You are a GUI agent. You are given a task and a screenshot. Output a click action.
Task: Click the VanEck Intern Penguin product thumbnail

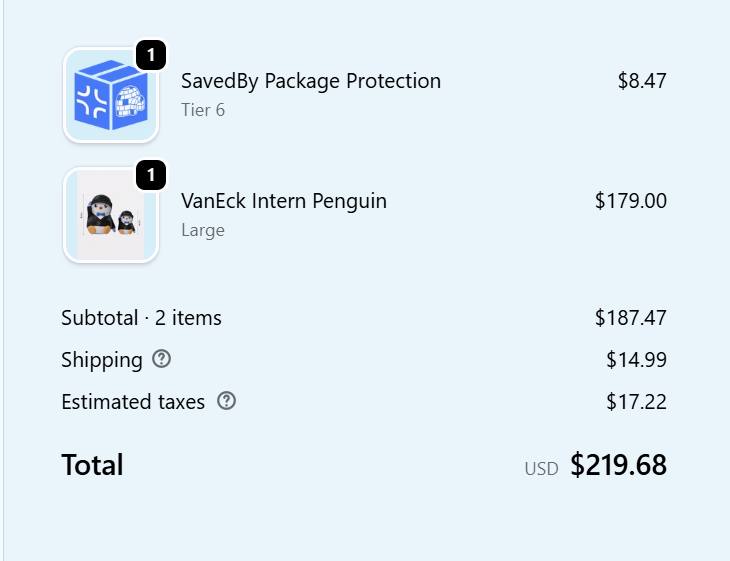pyautogui.click(x=110, y=216)
